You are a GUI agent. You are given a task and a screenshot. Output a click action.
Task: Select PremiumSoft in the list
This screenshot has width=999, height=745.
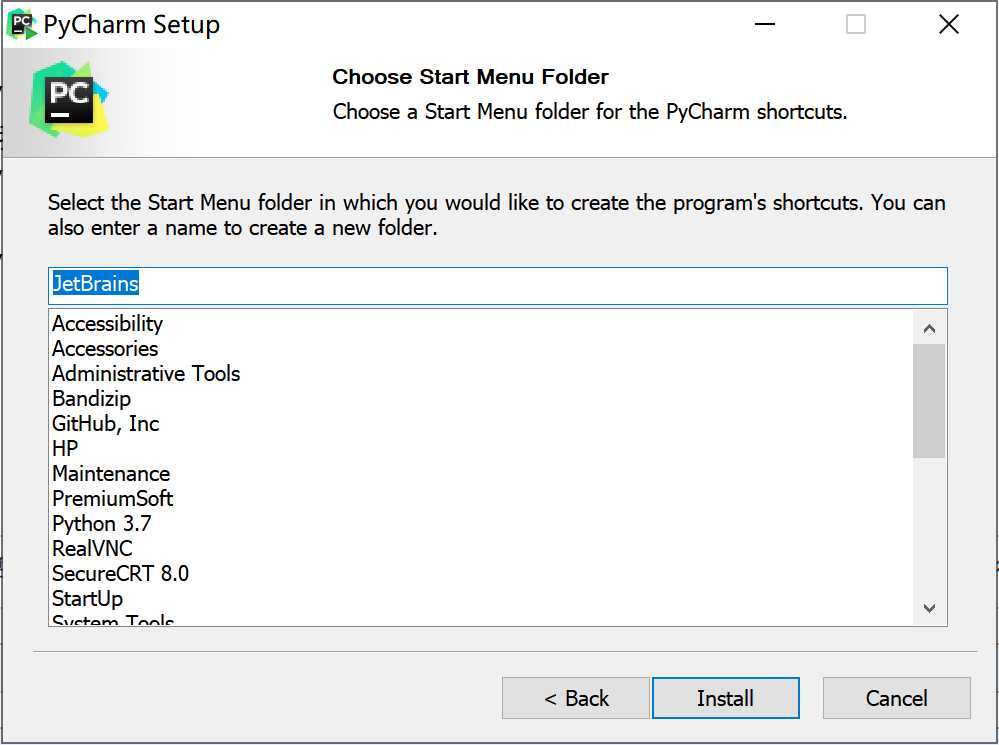pyautogui.click(x=112, y=499)
